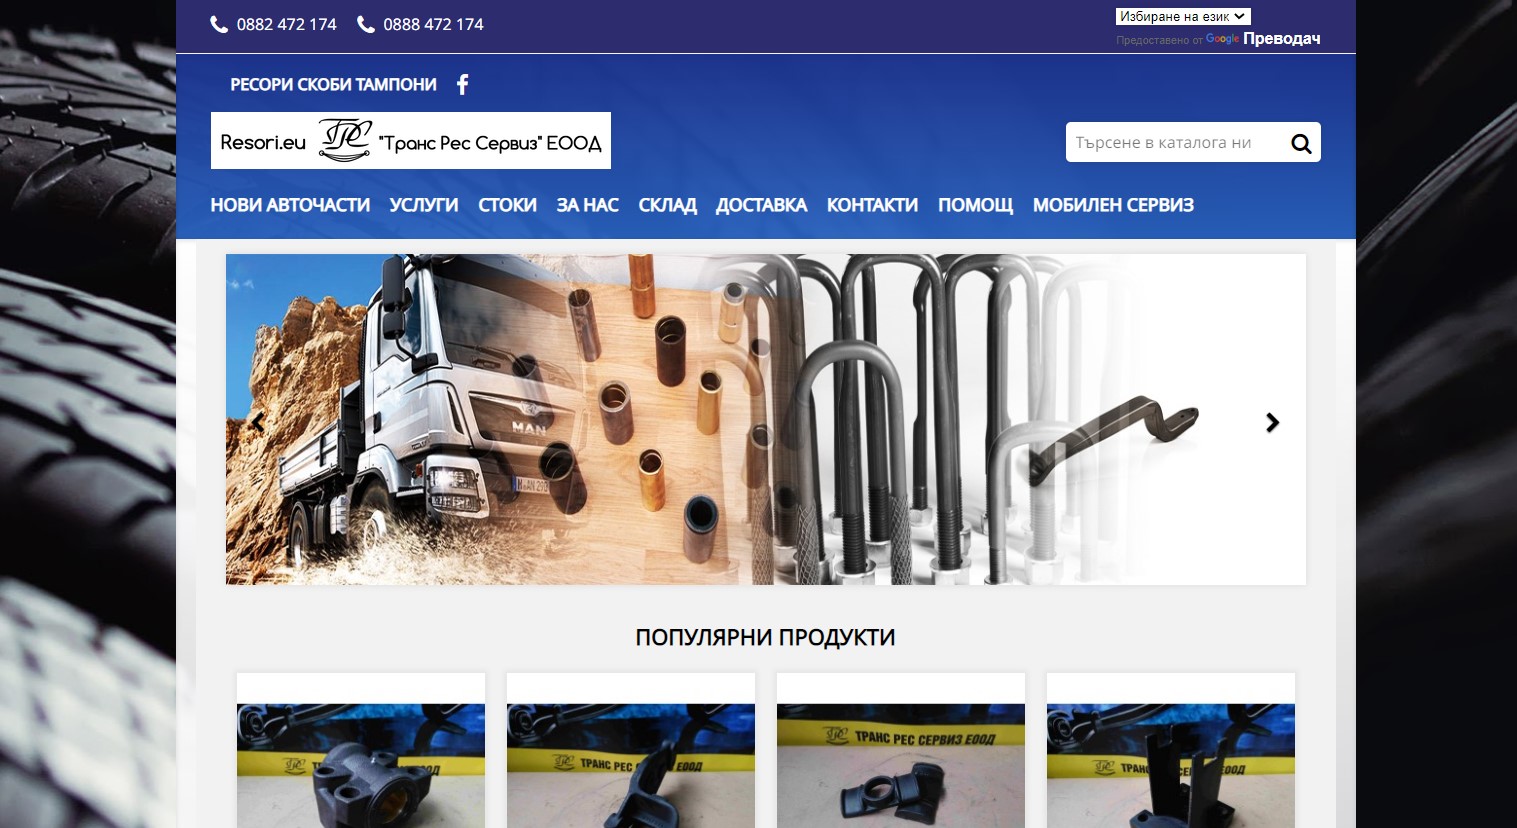The width and height of the screenshot is (1517, 828).
Task: Click phone icon beside 0882 472 174
Action: click(x=220, y=24)
